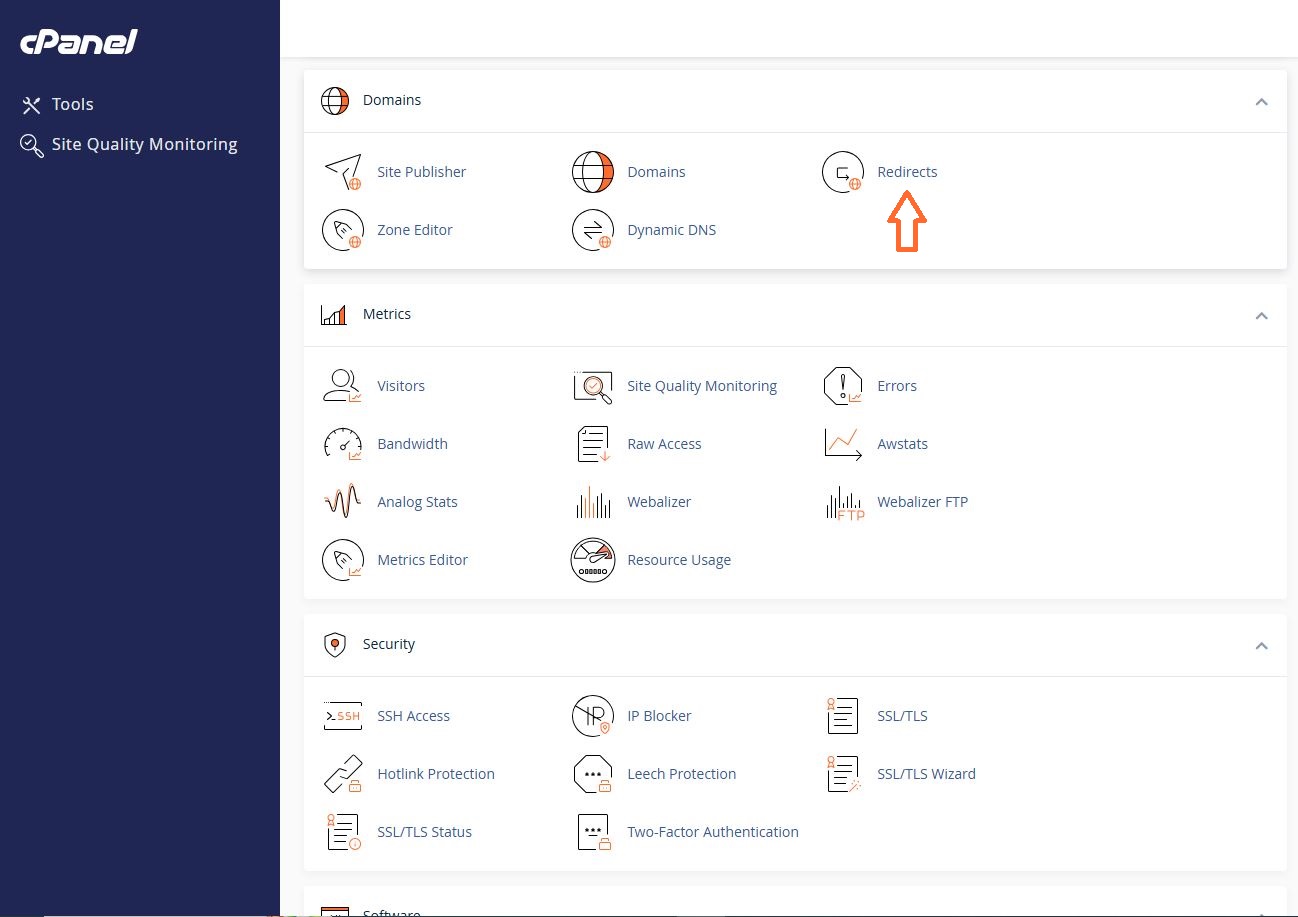
Task: Open the Leech Protection link
Action: tap(681, 774)
